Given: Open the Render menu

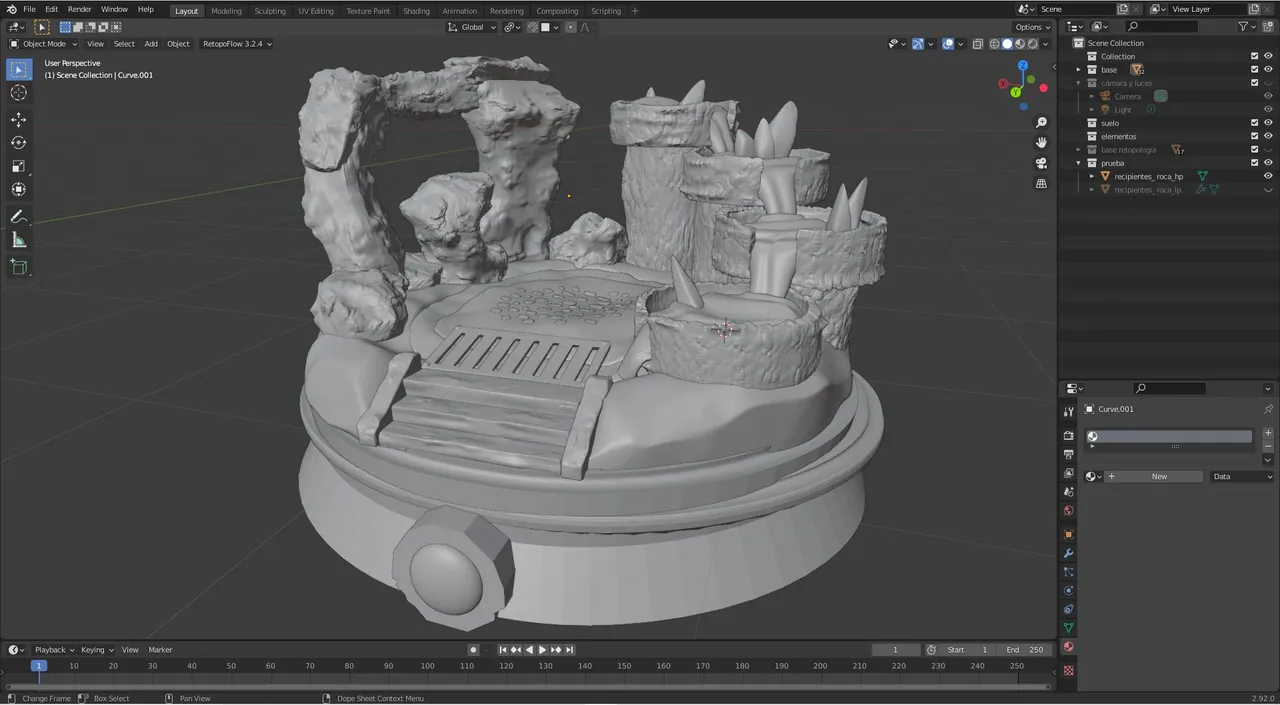Looking at the screenshot, I should tap(80, 9).
